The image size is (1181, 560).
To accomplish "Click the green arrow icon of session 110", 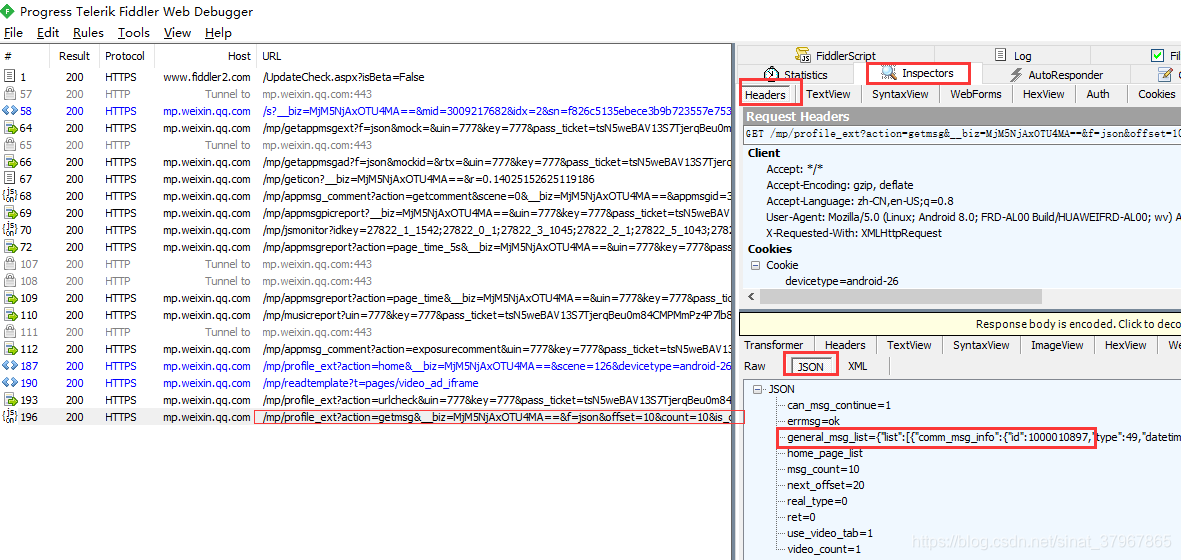I will (x=11, y=315).
